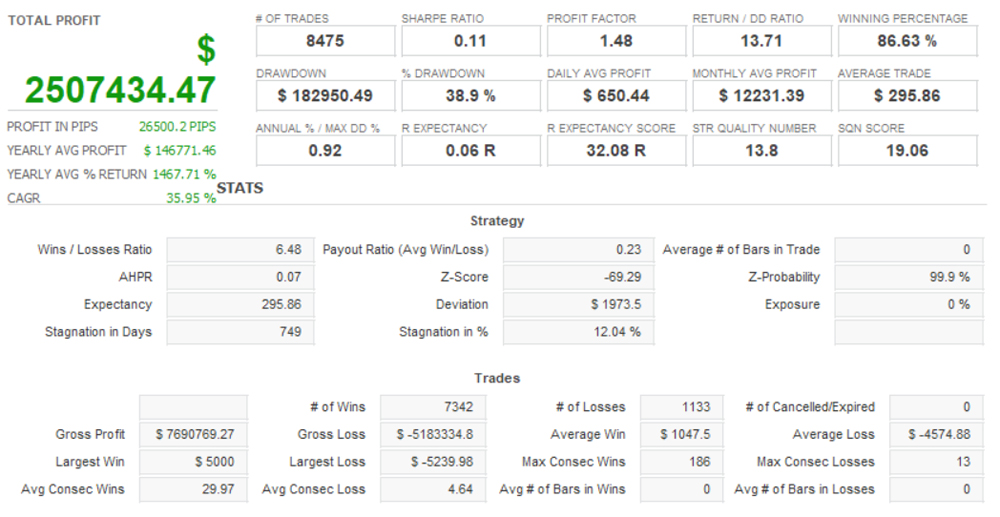The height and width of the screenshot is (517, 1000).
Task: Click the Gross Profit amount field
Action: pyautogui.click(x=193, y=435)
